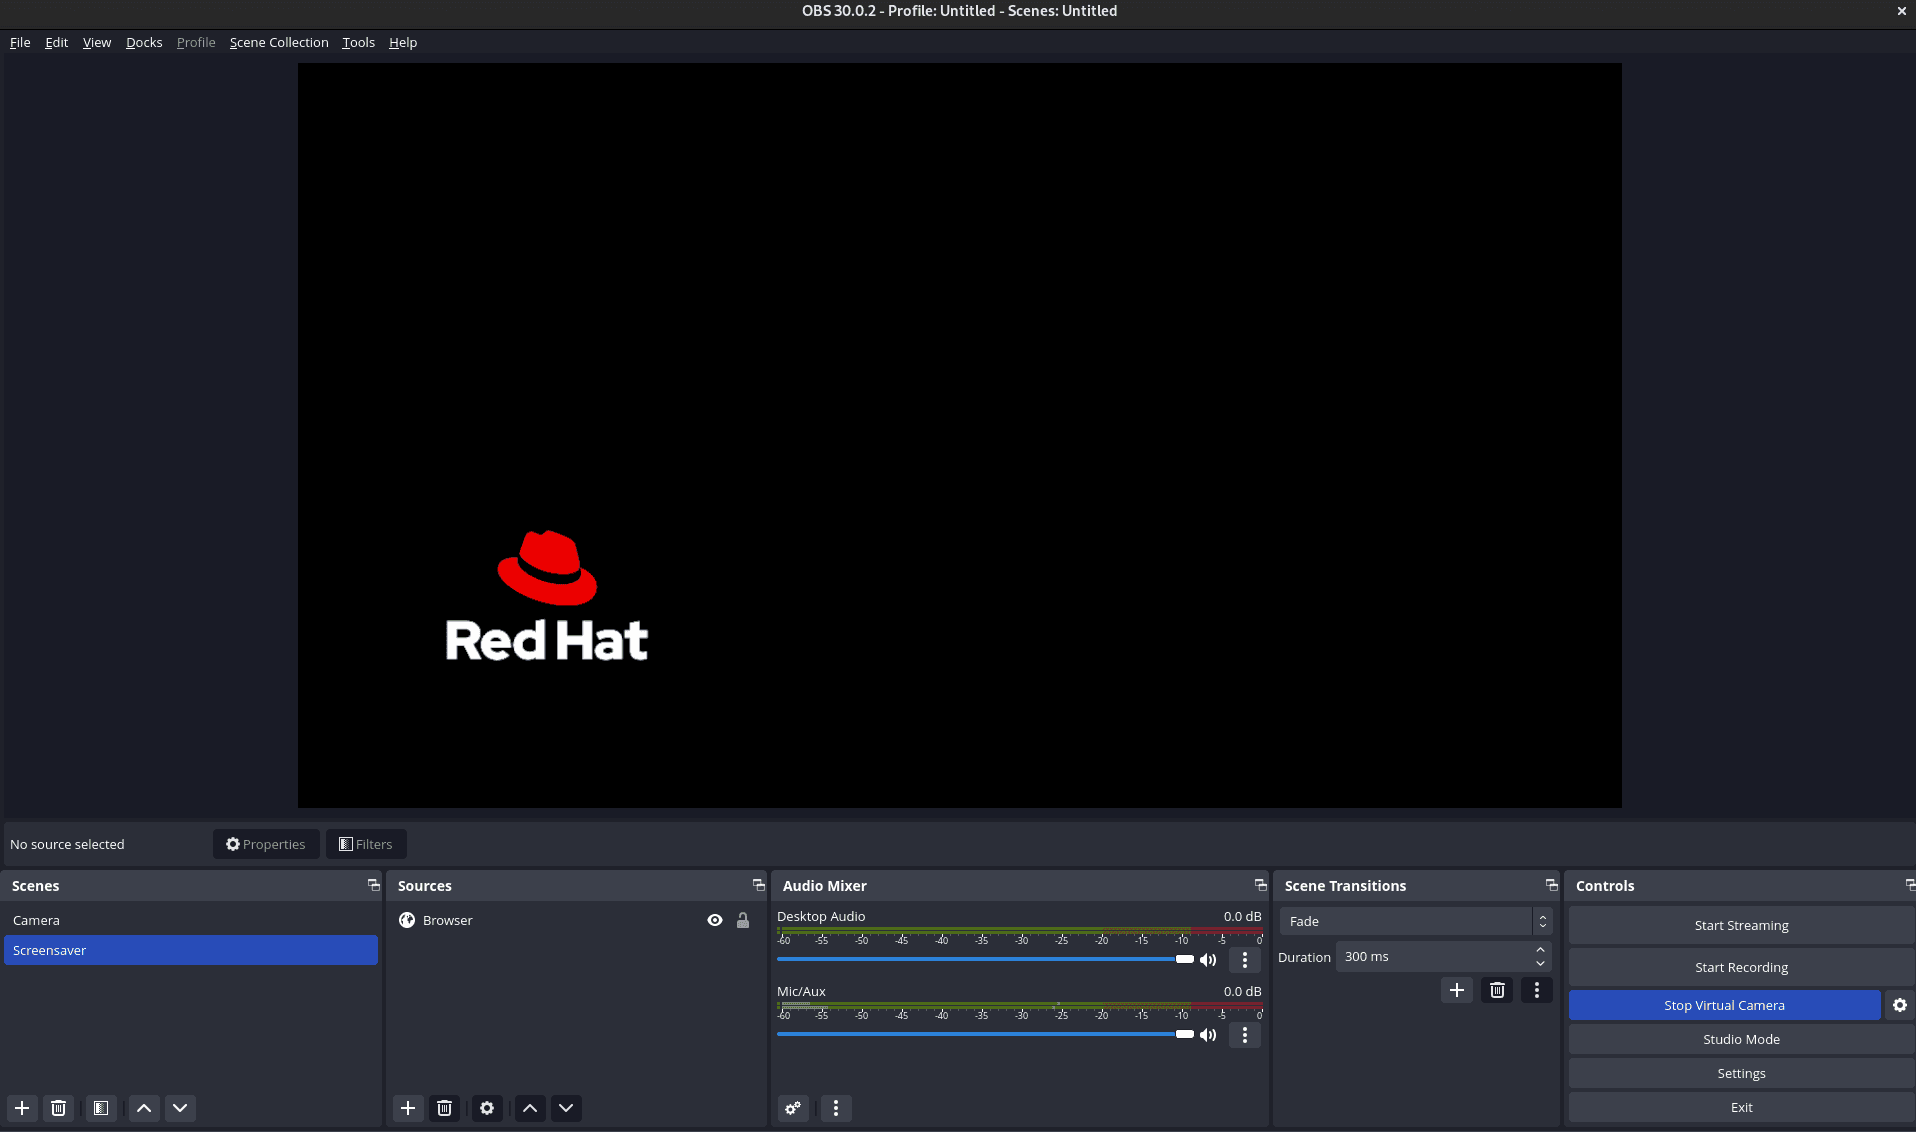The image size is (1916, 1132).
Task: Increase transition duration with up stepper
Action: pos(1540,949)
